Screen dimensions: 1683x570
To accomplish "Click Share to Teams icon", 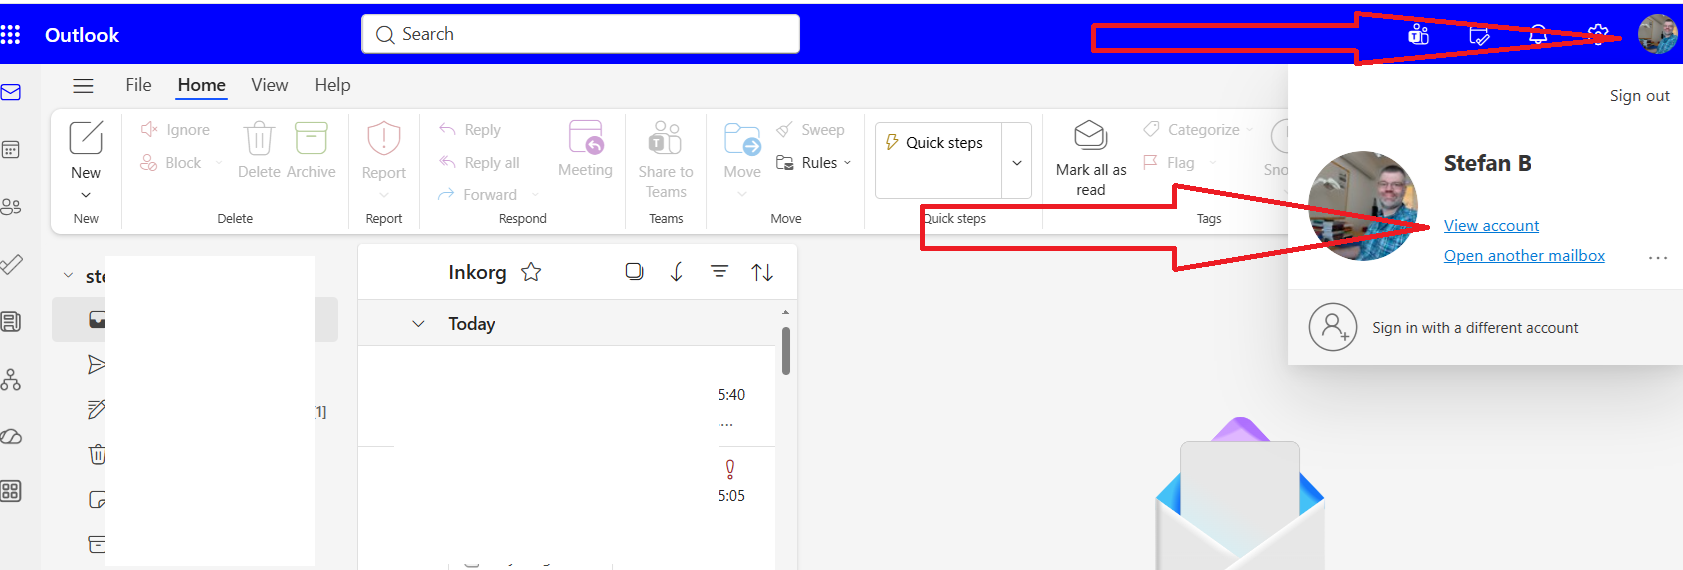I will [666, 138].
